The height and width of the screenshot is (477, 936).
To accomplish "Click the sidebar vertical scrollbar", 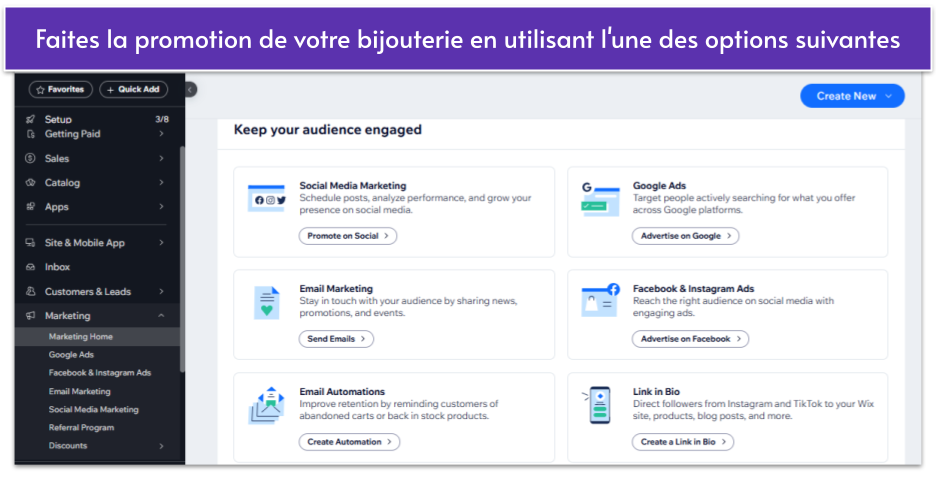I will pos(181,260).
